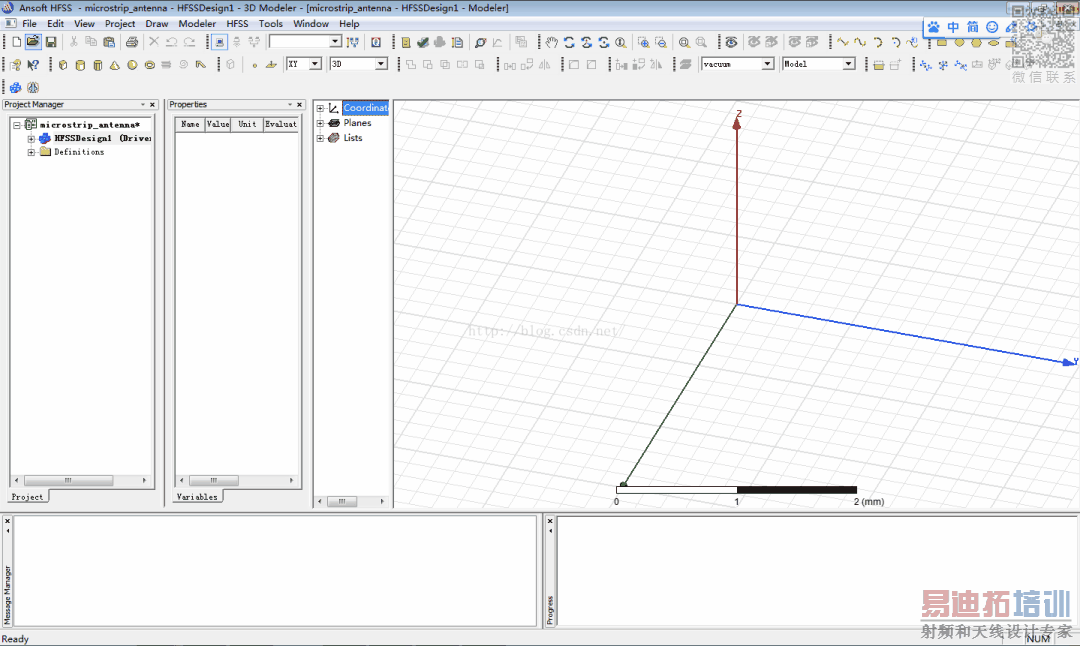
Task: Select the Draw box tool
Action: 63,65
